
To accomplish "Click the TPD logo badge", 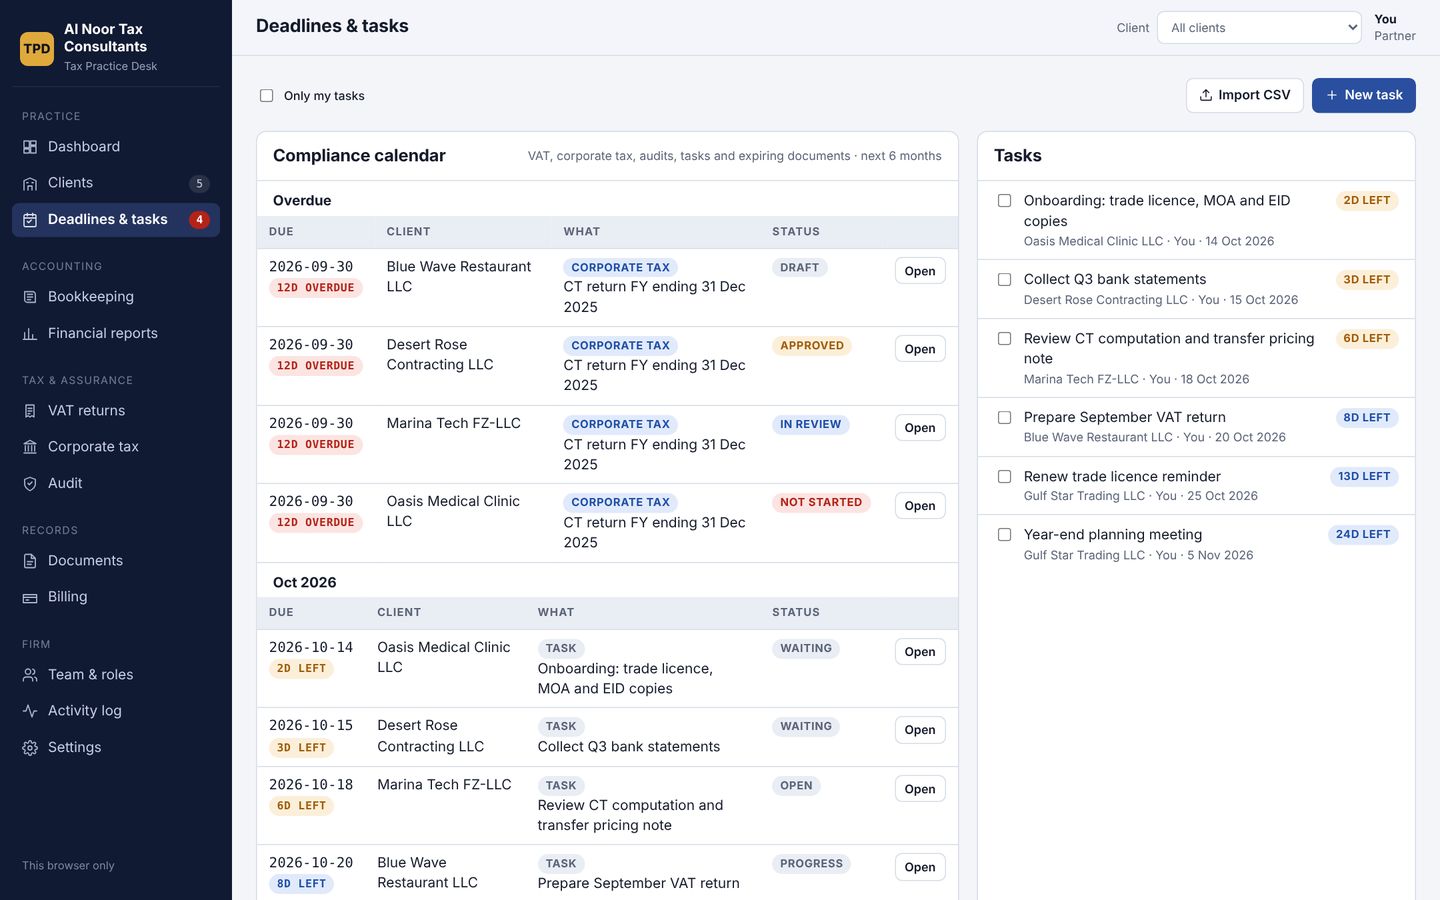I will (x=37, y=48).
